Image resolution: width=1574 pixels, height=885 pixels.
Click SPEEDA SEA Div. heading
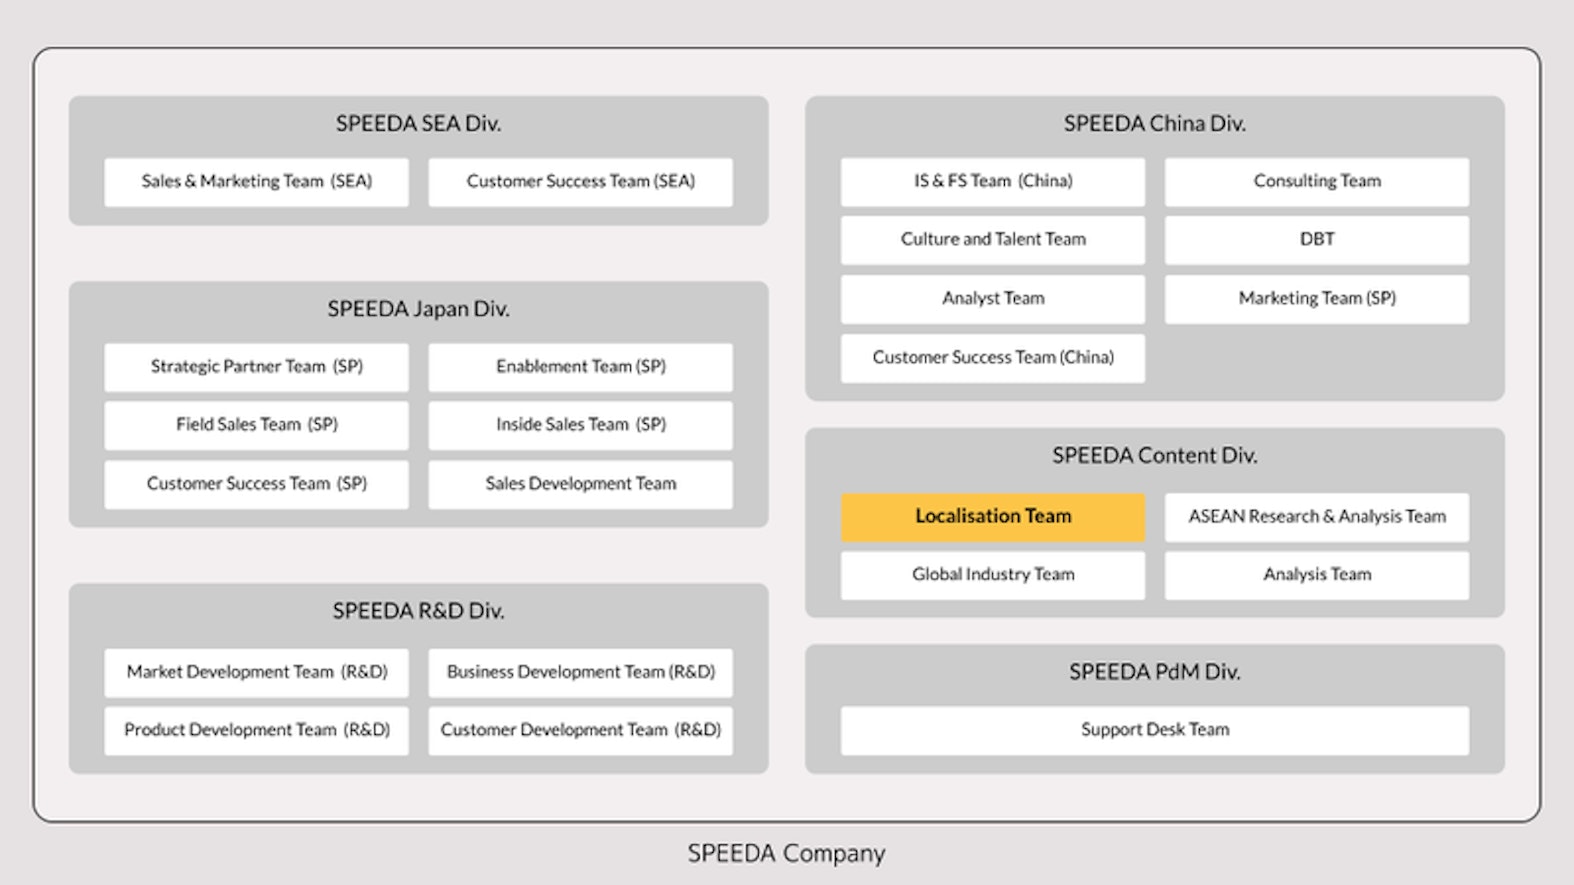coord(418,124)
